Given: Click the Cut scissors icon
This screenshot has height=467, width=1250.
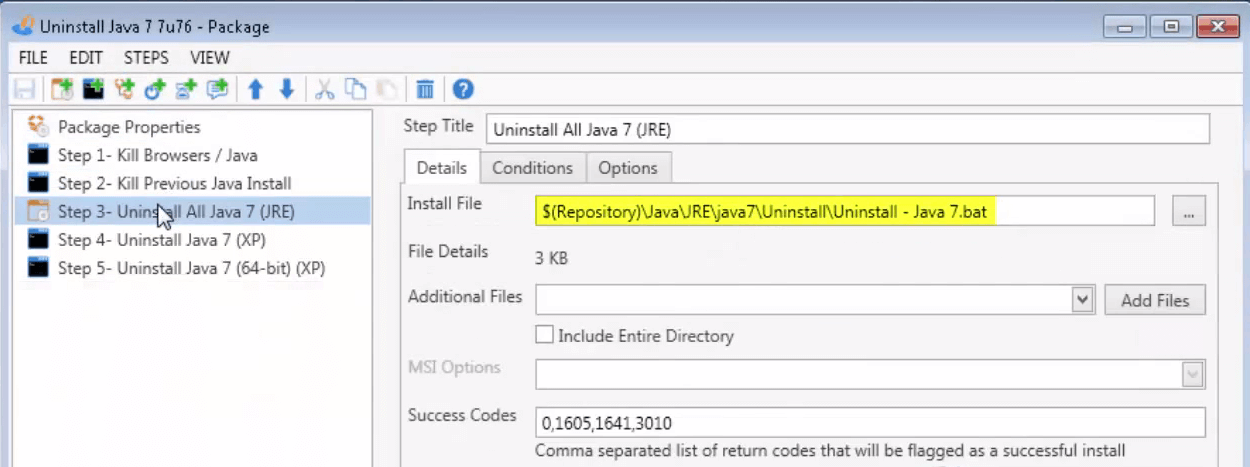Looking at the screenshot, I should coord(324,89).
